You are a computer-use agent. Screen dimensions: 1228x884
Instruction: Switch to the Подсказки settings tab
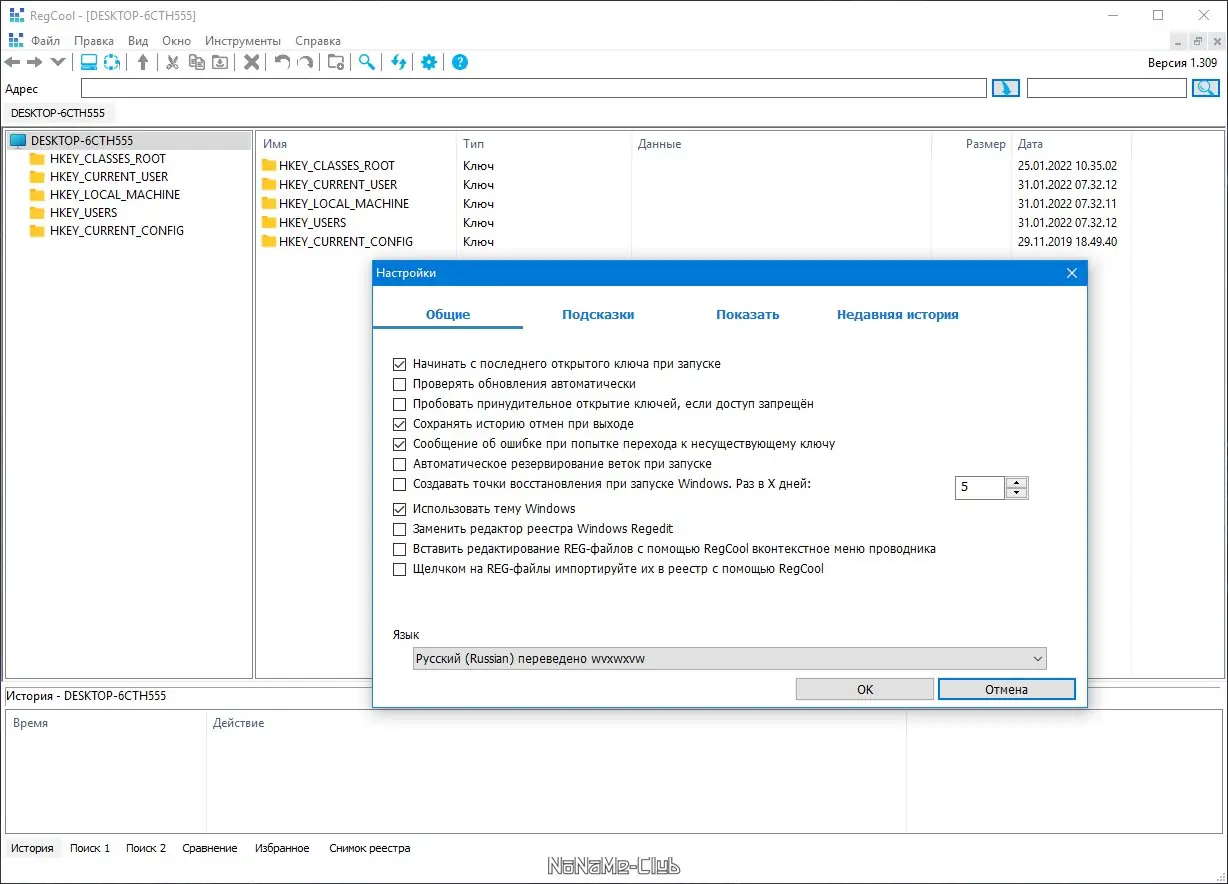click(598, 314)
